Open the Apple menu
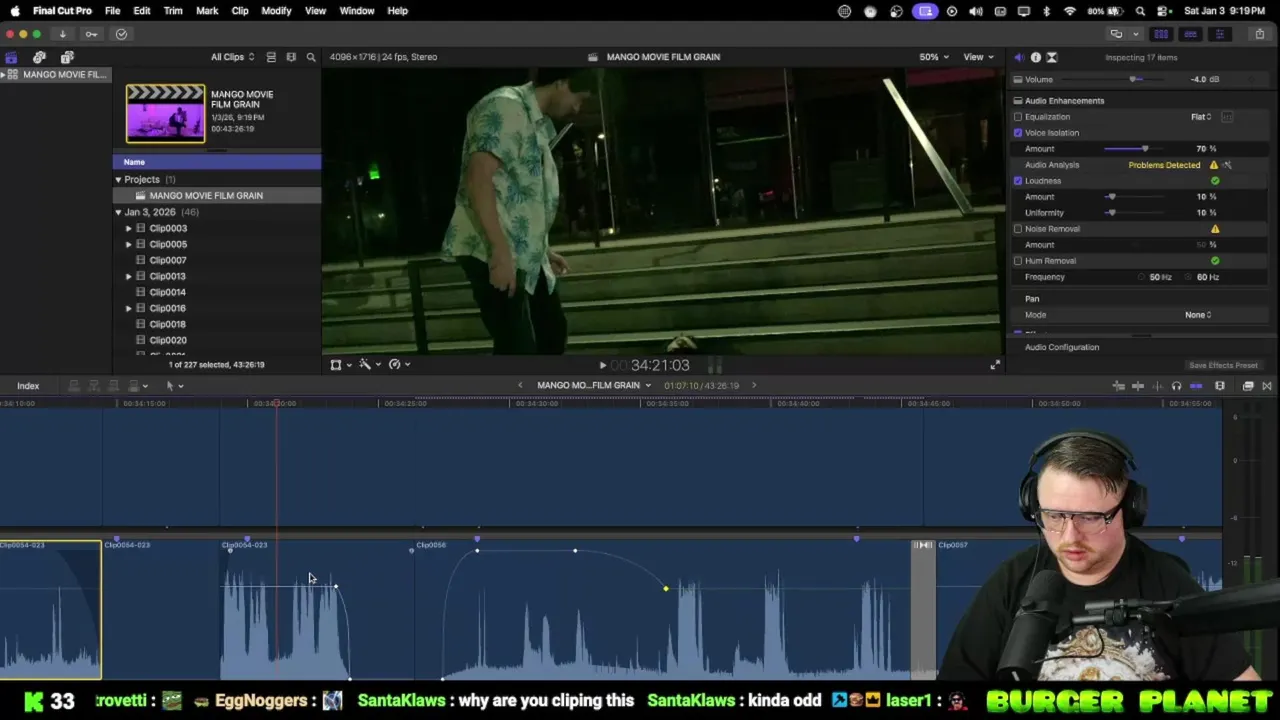 coord(14,11)
